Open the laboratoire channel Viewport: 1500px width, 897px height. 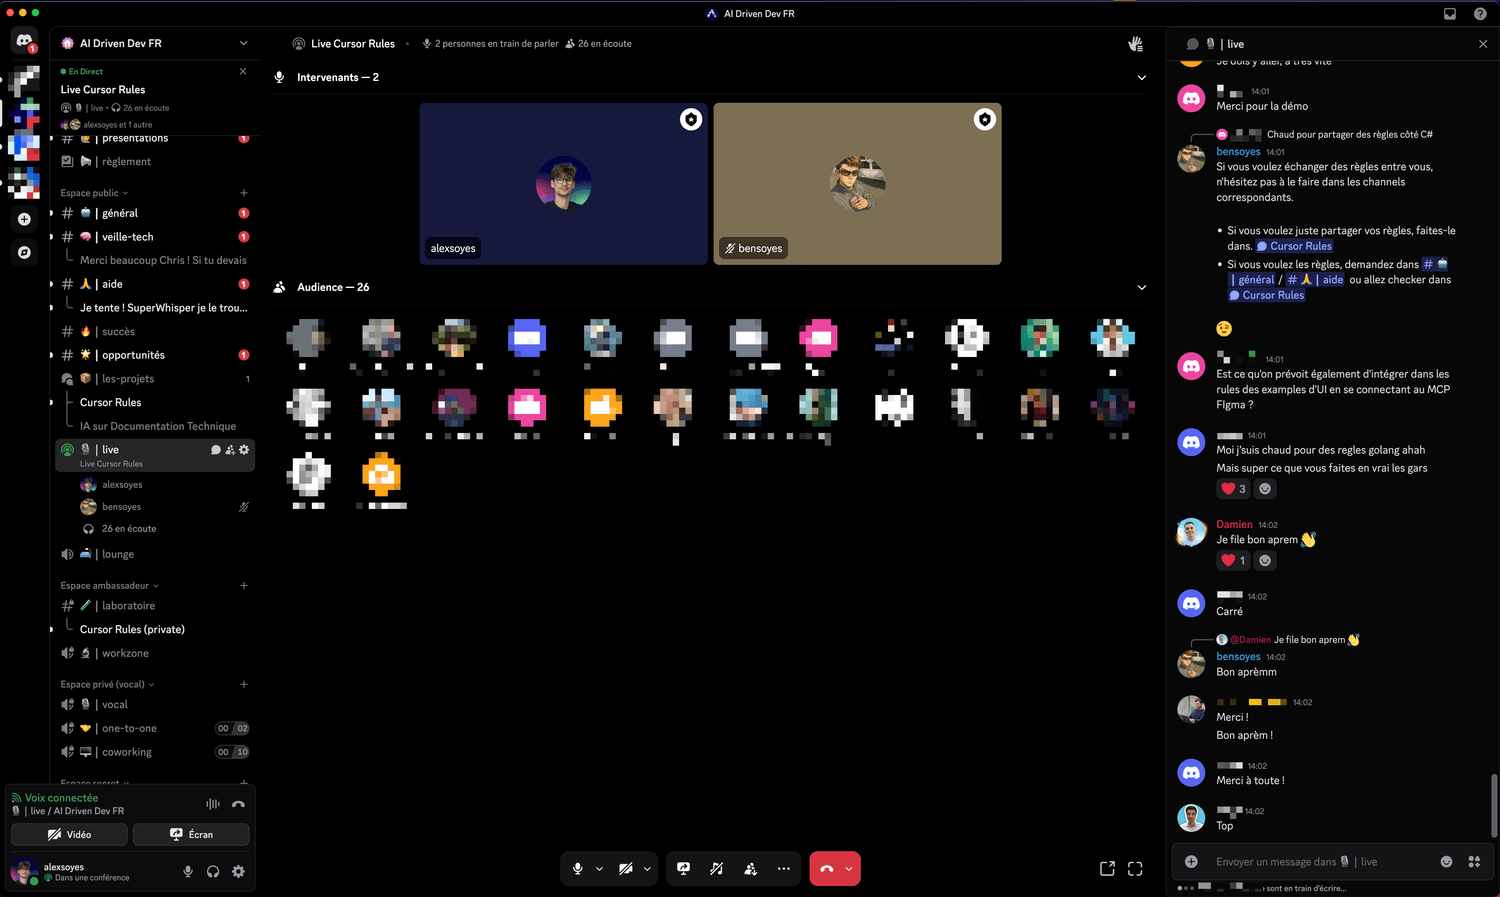coord(155,605)
